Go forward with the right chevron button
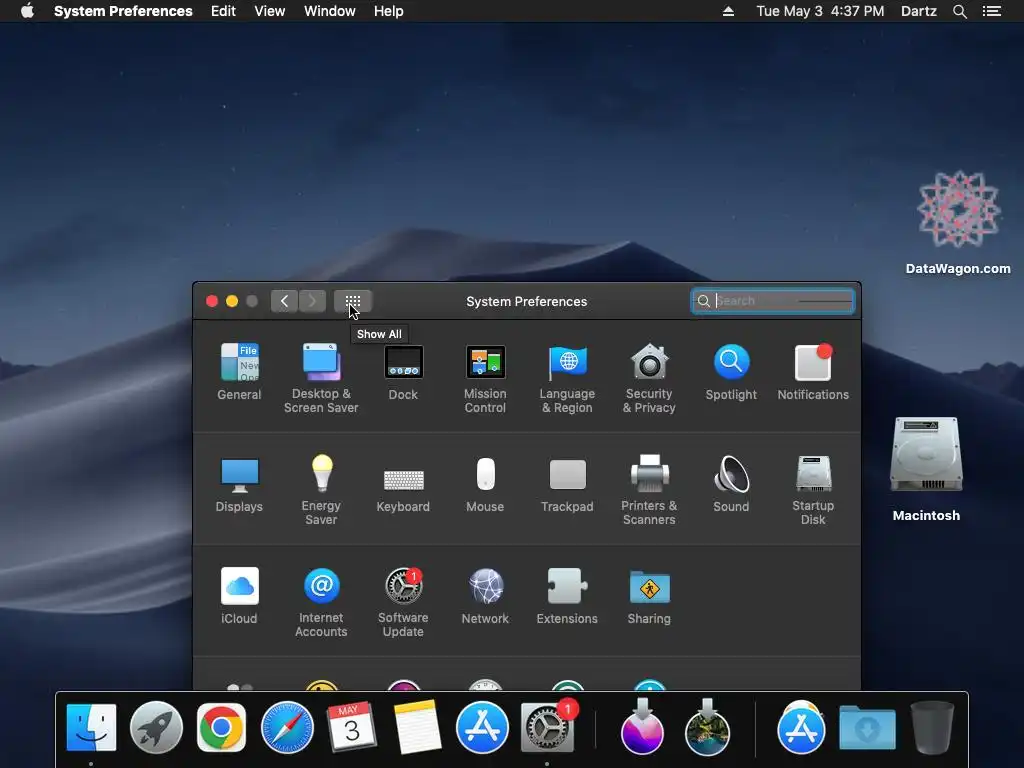1024x768 pixels. click(x=312, y=301)
